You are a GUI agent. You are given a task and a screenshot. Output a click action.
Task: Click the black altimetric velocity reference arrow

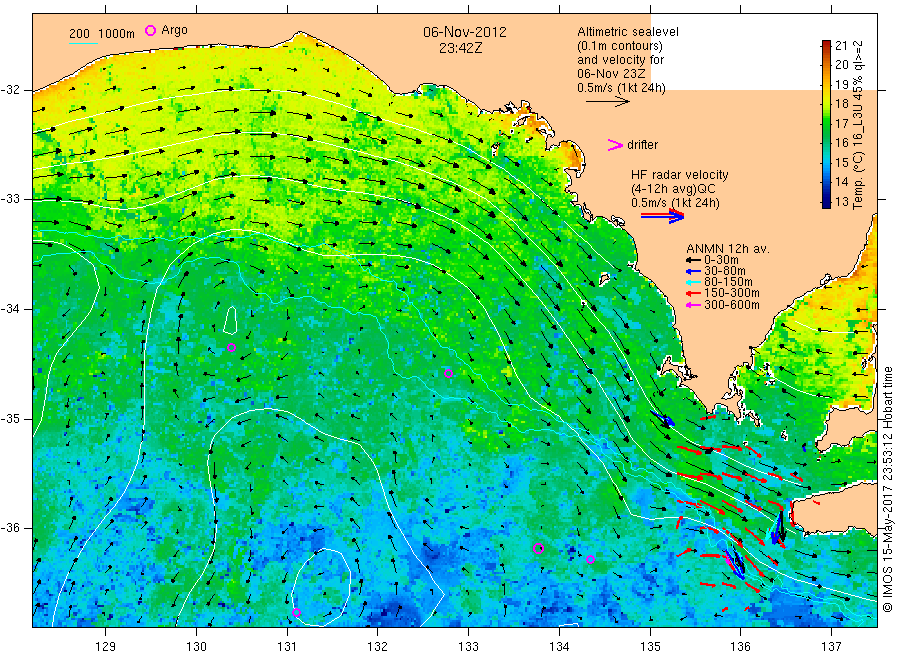coord(608,102)
